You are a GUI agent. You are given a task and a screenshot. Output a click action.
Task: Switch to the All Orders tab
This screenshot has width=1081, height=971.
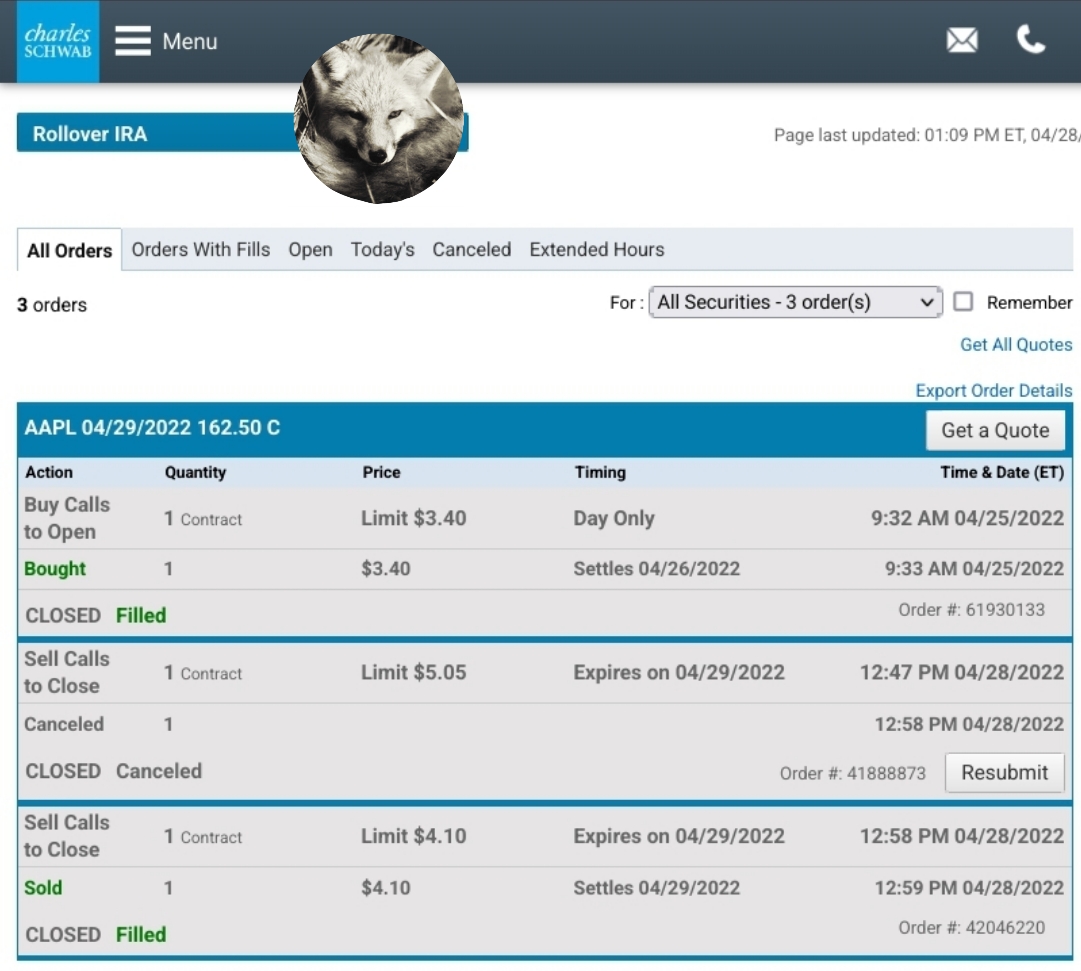pos(69,250)
